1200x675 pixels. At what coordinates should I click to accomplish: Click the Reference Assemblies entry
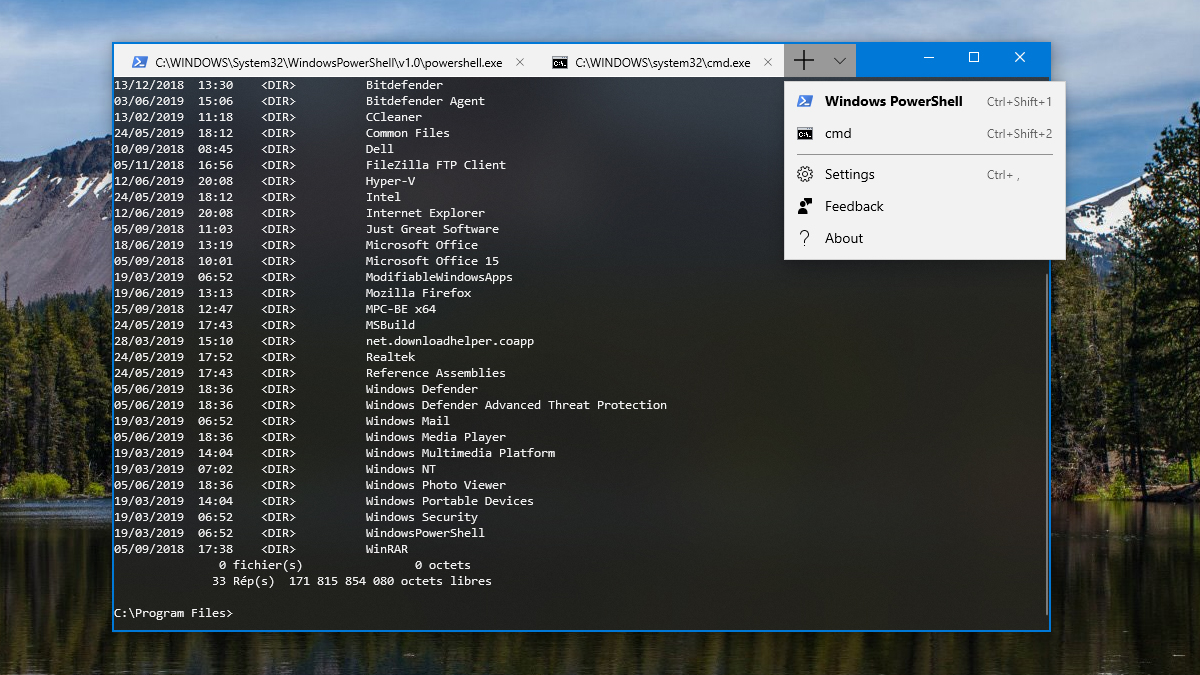[435, 373]
